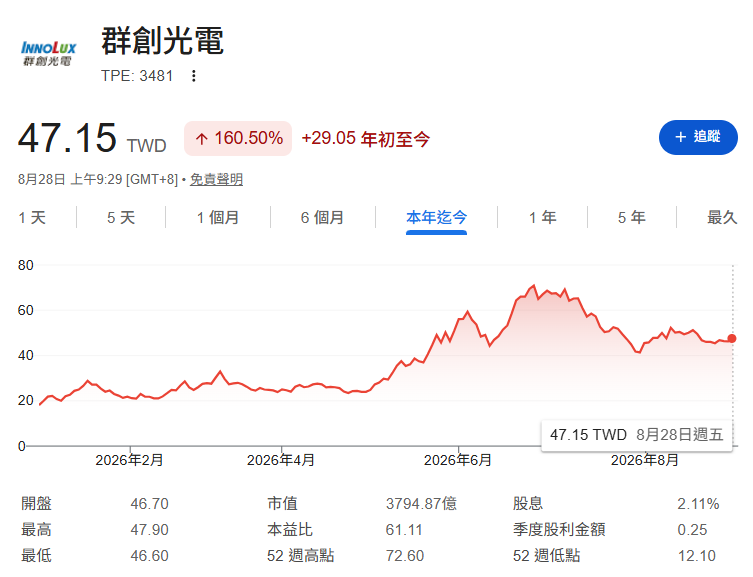753x577 pixels.
Task: Click the 市值 label
Action: [282, 504]
